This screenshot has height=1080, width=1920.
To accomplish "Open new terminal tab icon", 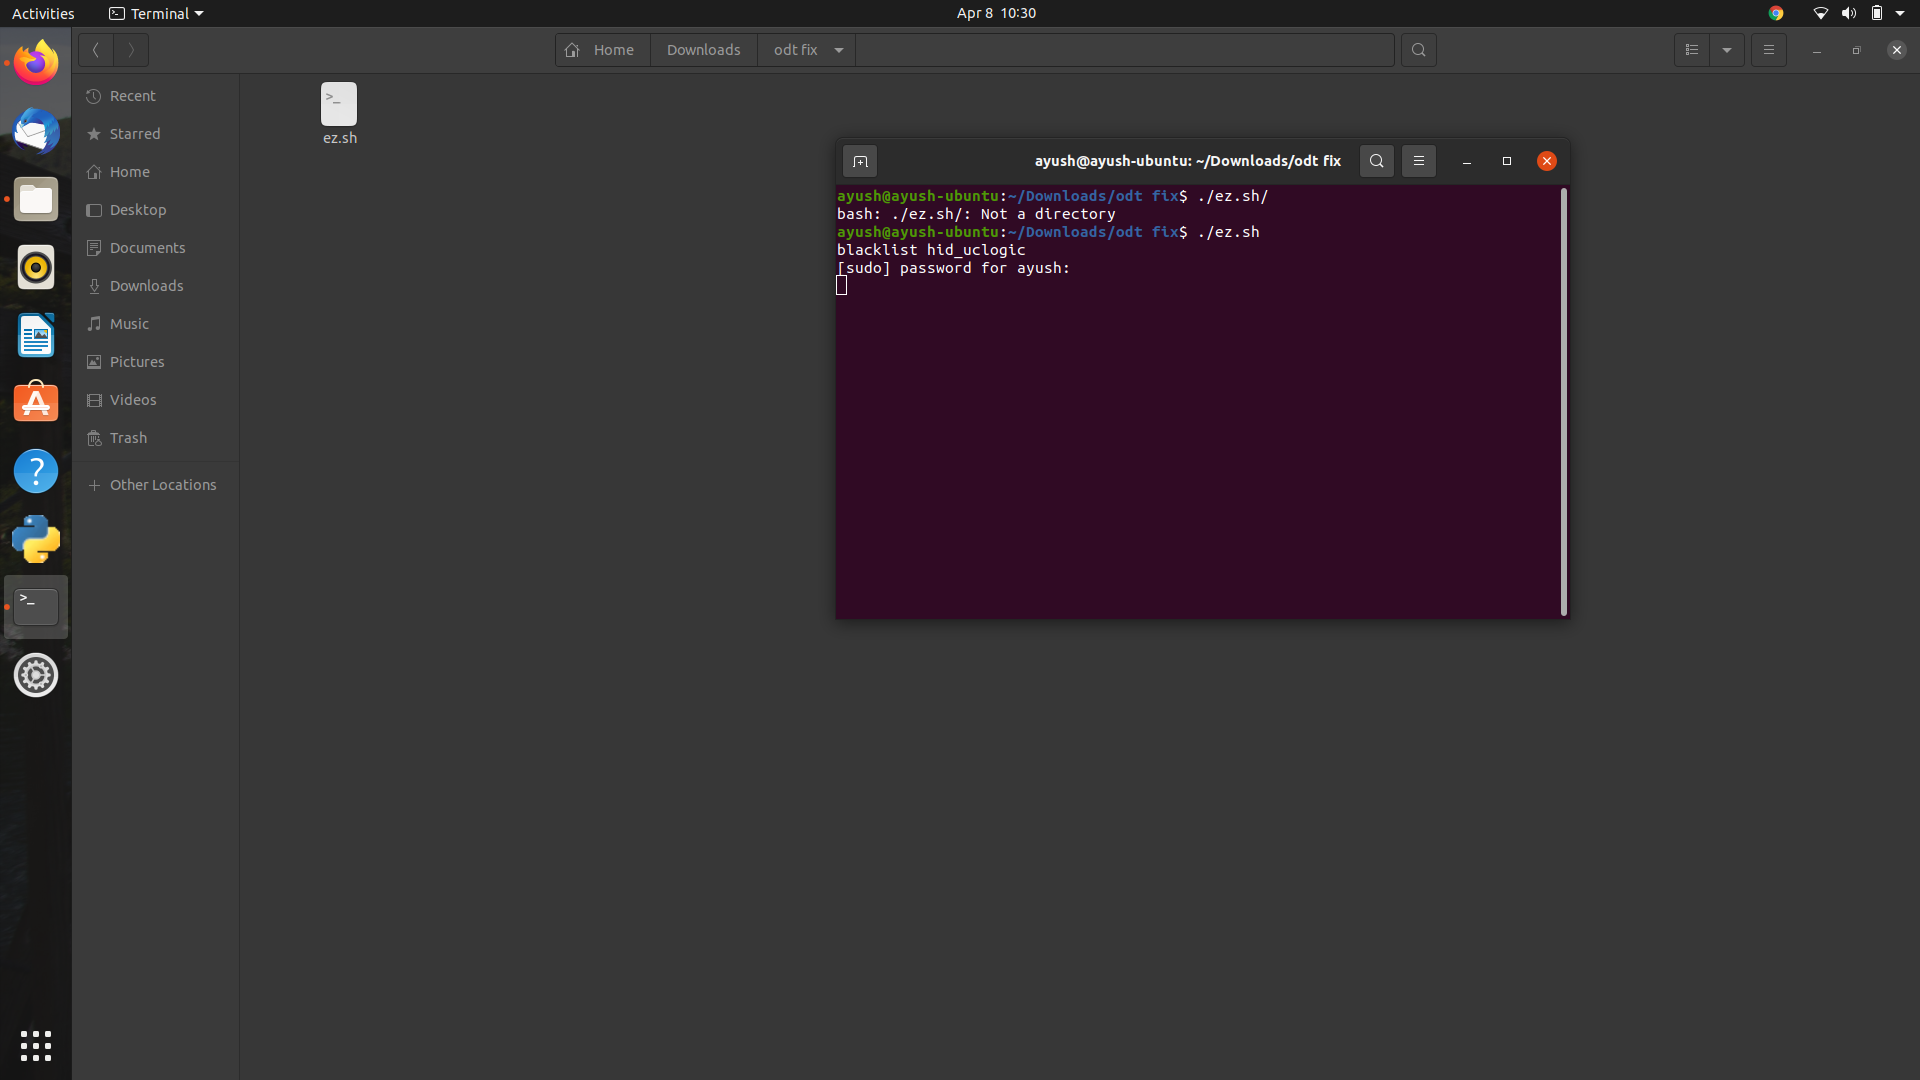I will 860,161.
